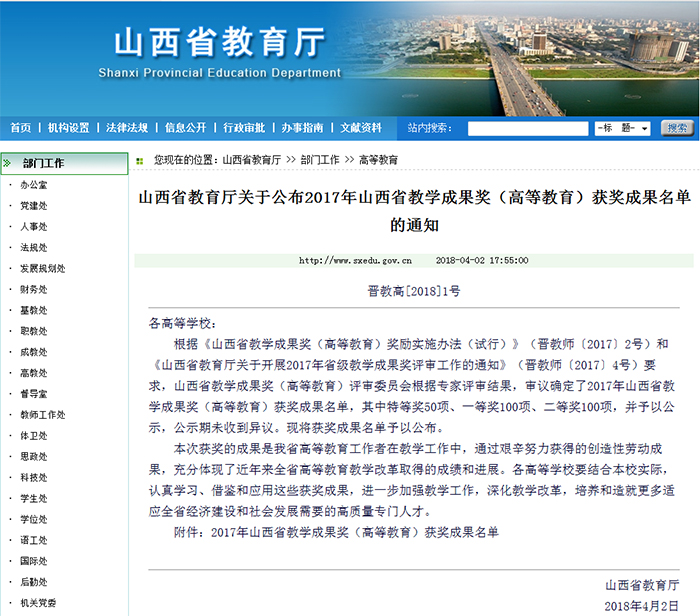The image size is (700, 616).
Task: Go to 法律法规 in the navigation bar
Action: 127,128
